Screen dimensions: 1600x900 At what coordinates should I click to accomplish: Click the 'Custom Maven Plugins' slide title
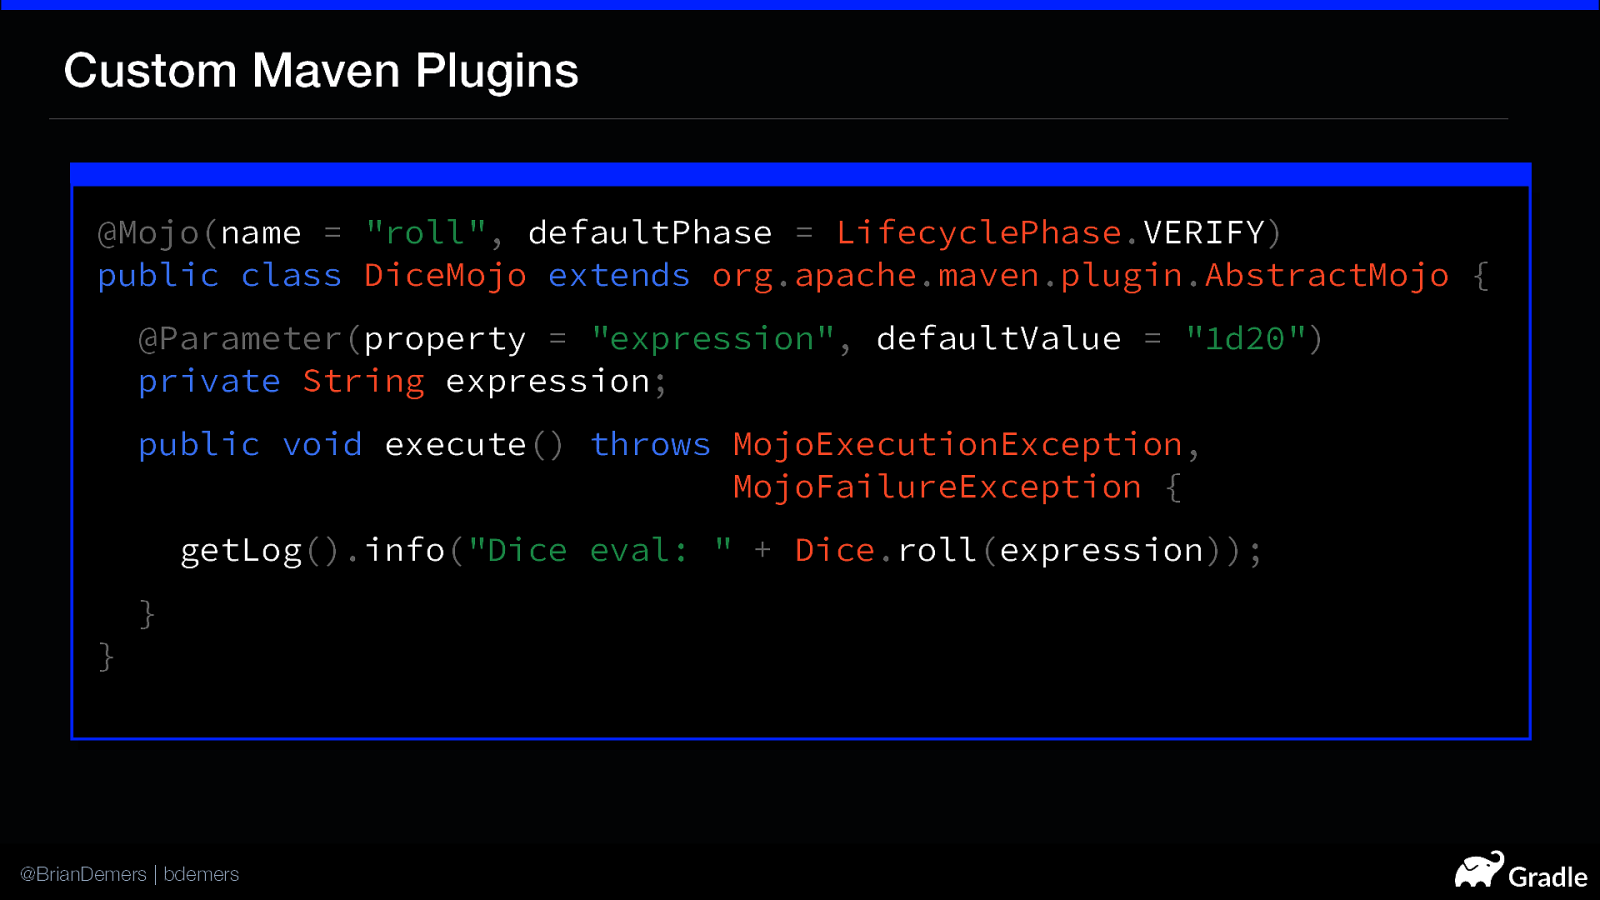point(321,71)
